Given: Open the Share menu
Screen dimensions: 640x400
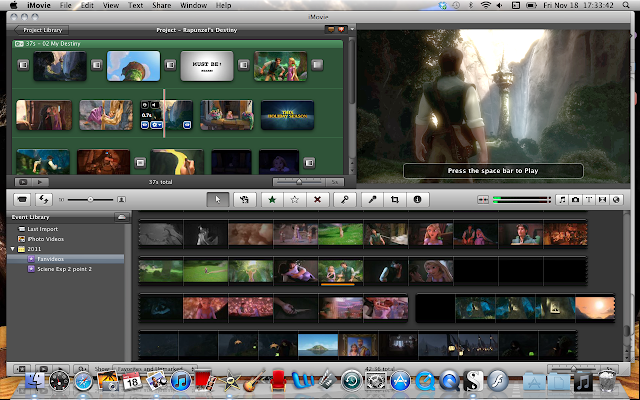Looking at the screenshot, I should tap(162, 5).
